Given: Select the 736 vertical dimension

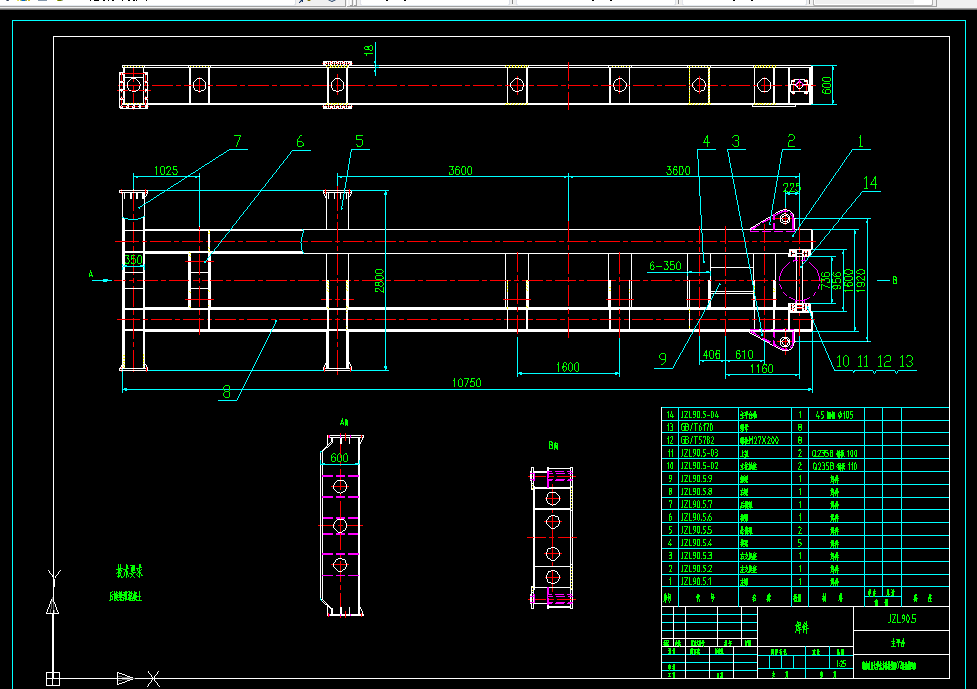Looking at the screenshot, I should tap(826, 280).
